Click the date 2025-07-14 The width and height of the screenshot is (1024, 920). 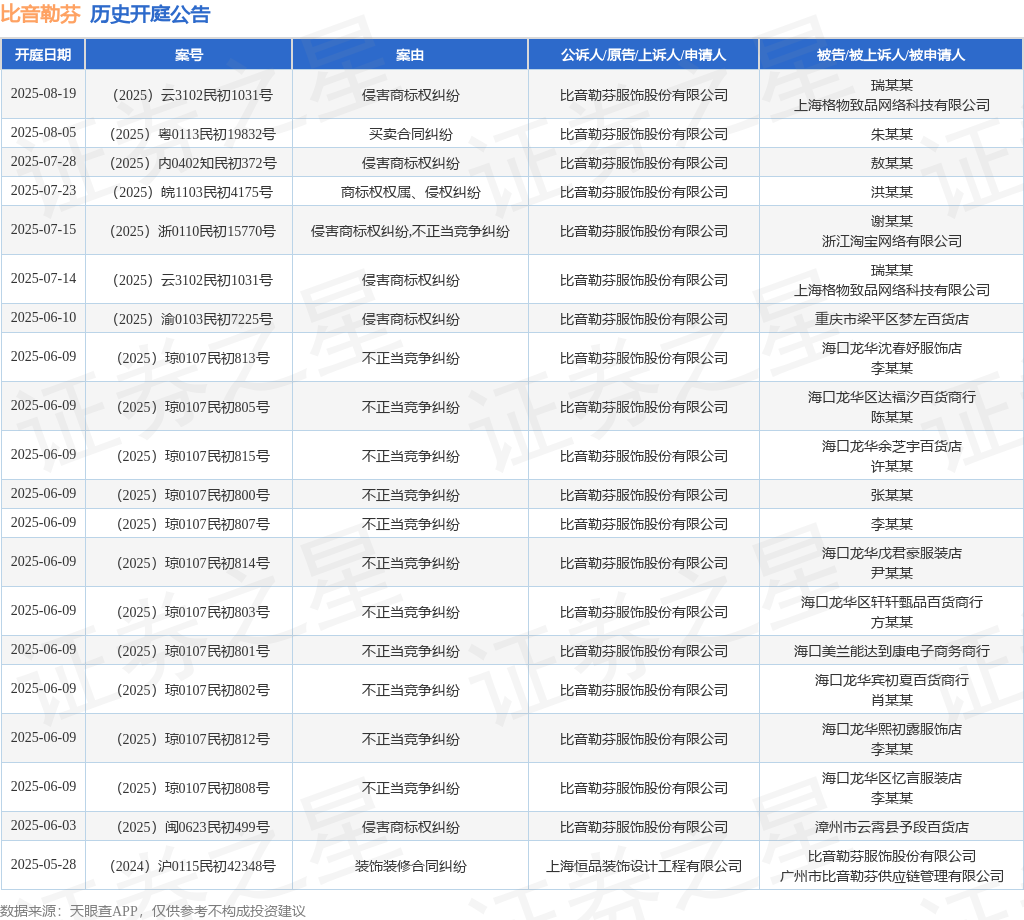(x=43, y=278)
